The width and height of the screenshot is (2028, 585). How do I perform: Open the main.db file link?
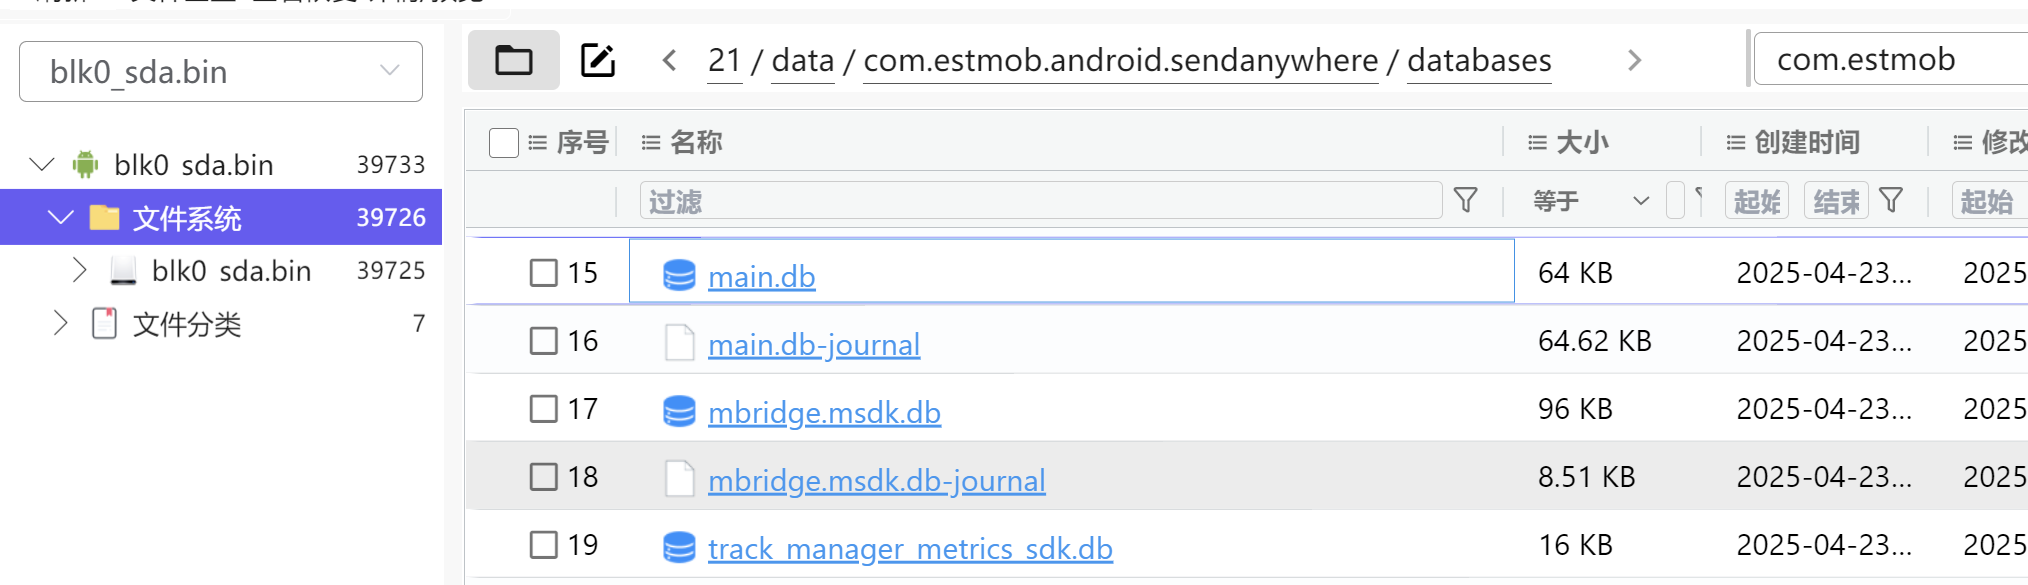tap(761, 277)
